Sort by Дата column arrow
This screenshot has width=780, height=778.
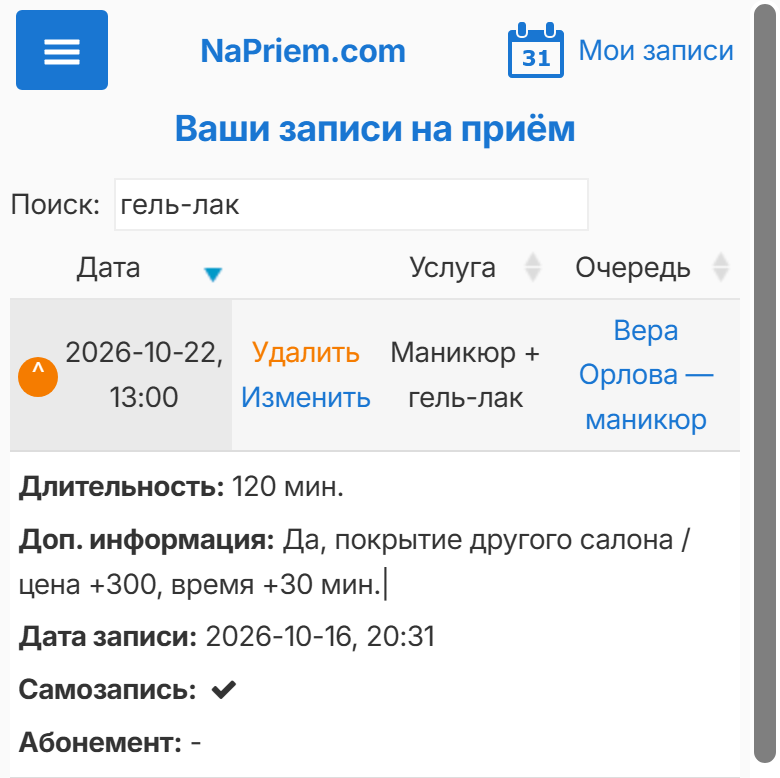tap(213, 274)
